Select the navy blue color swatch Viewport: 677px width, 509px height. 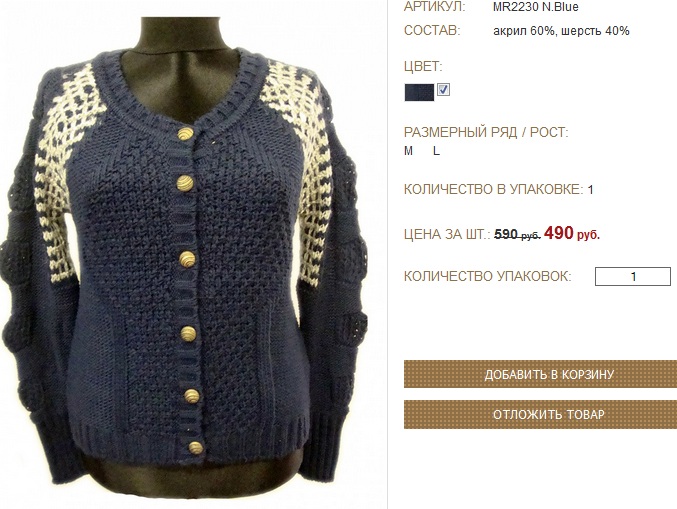click(419, 92)
